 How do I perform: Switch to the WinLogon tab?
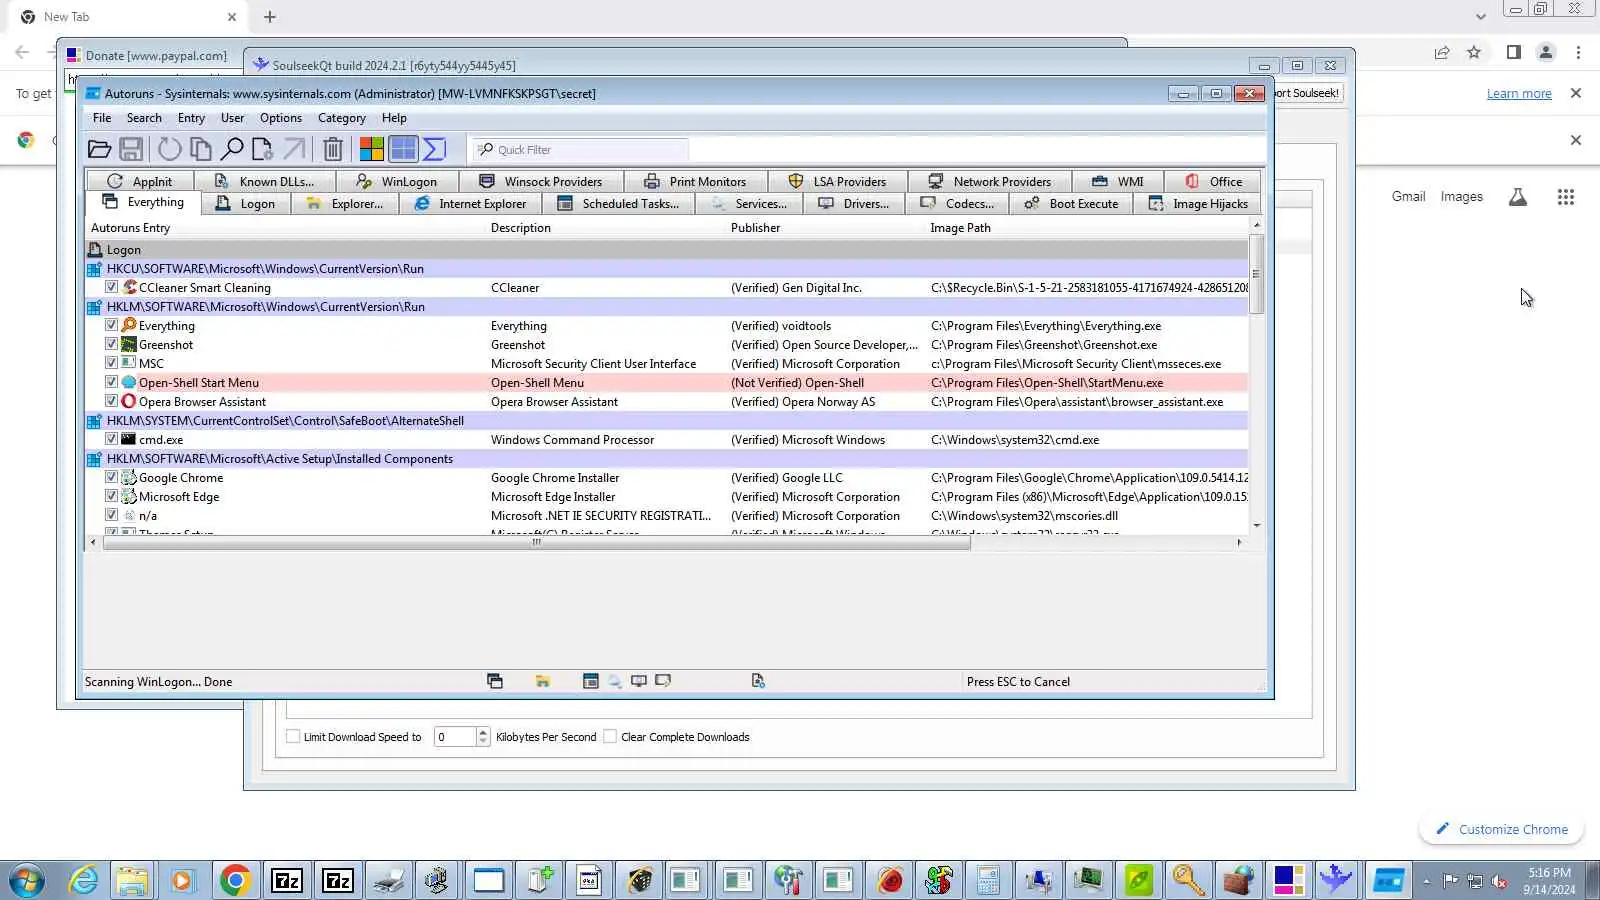coord(397,182)
